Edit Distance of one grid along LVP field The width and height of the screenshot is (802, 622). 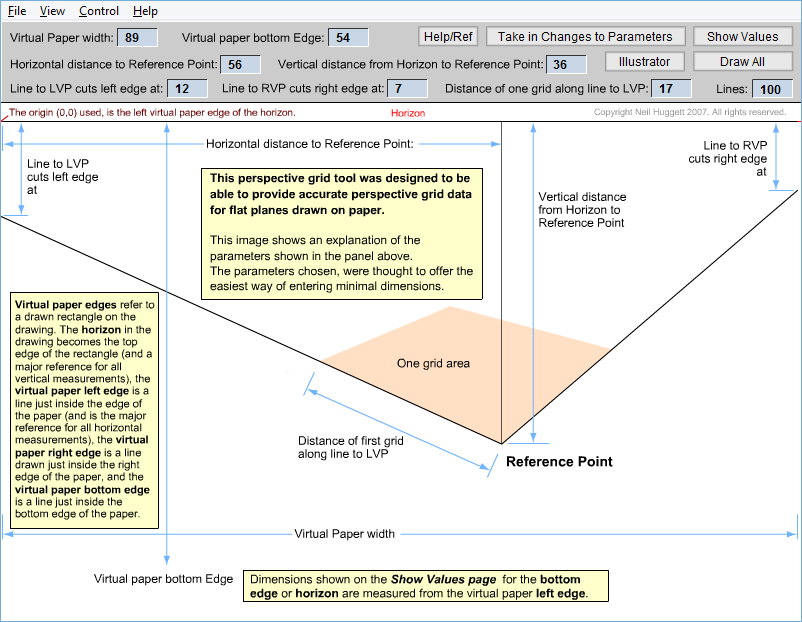(671, 88)
